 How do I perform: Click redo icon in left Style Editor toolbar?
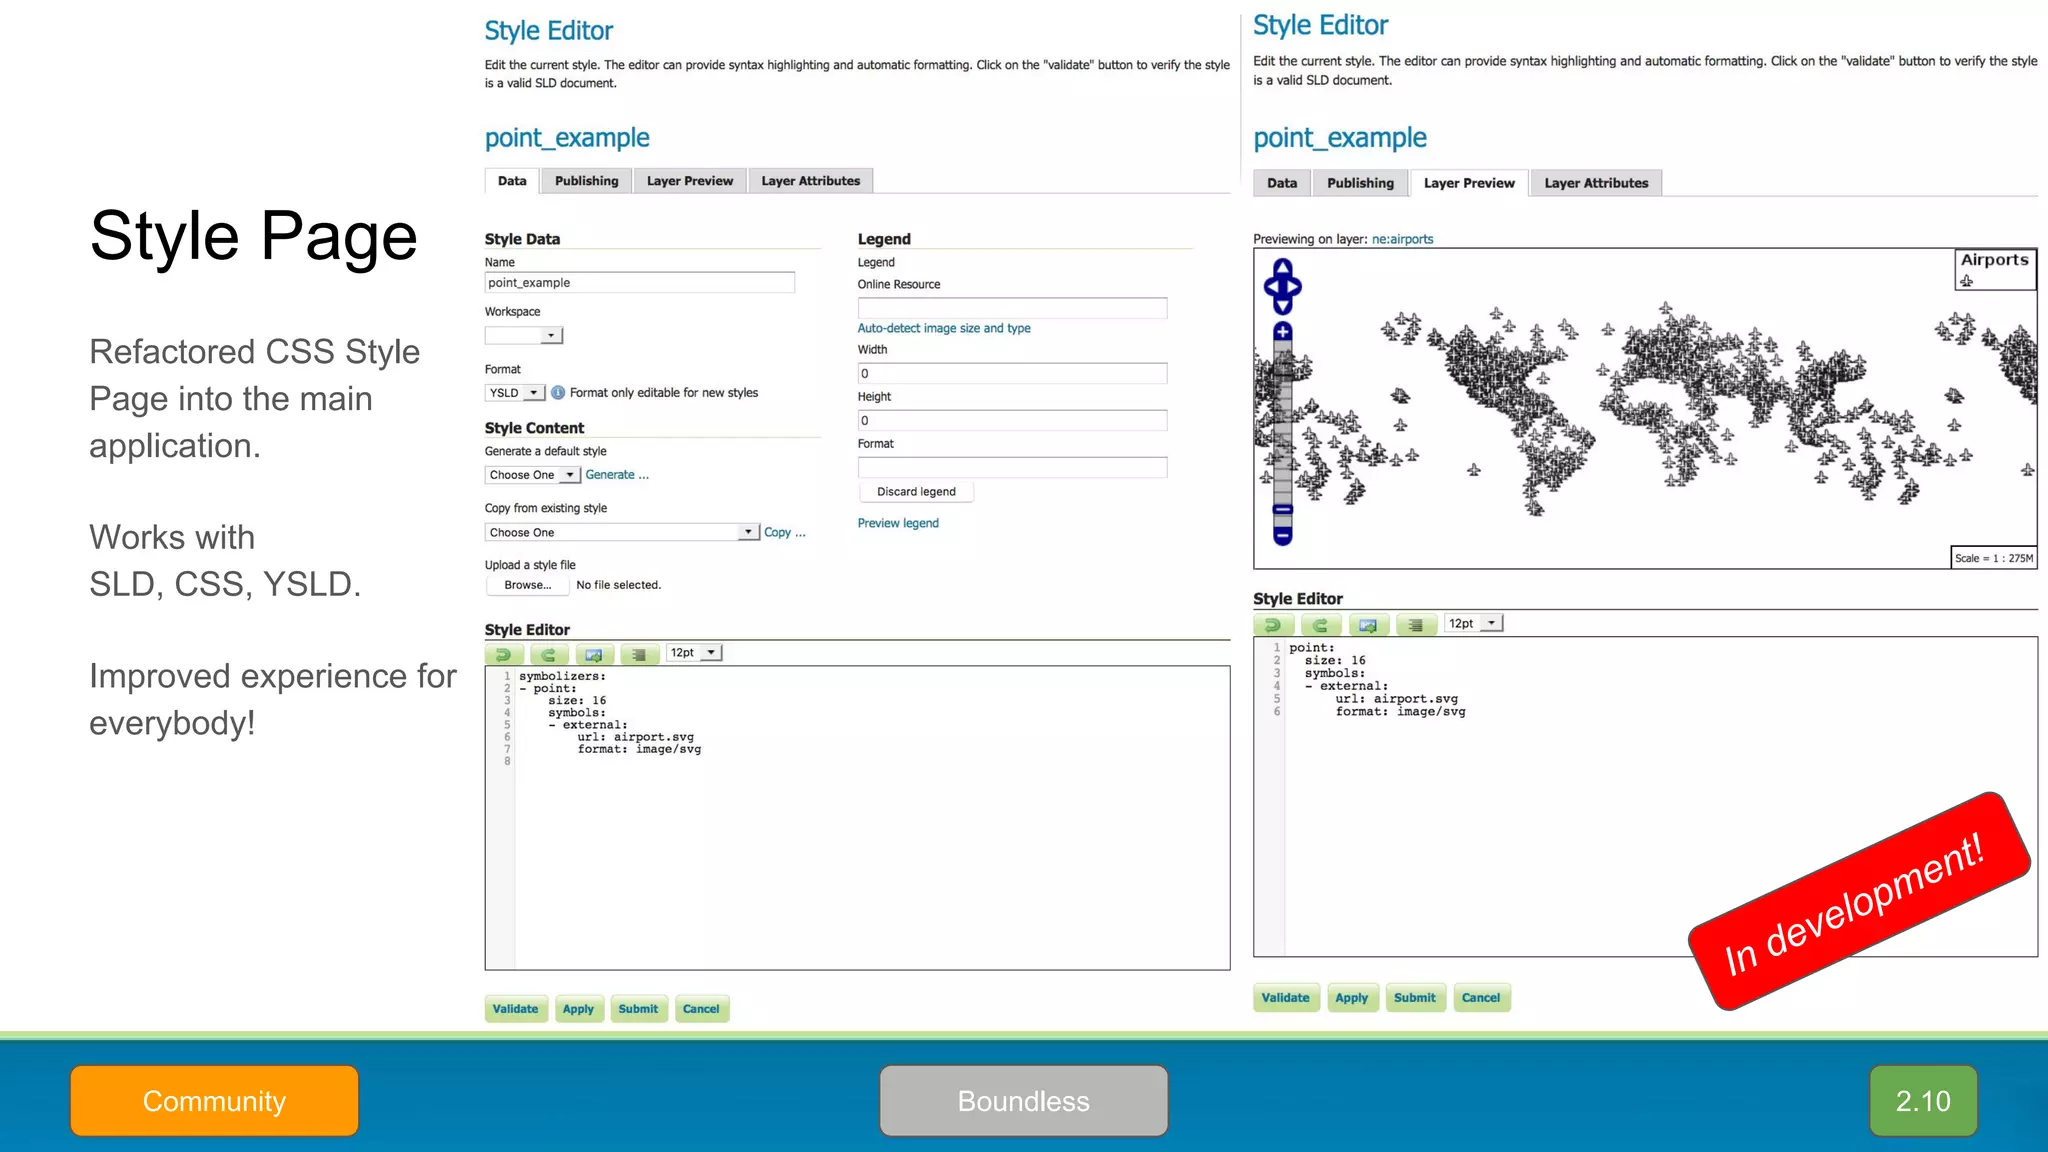pyautogui.click(x=548, y=654)
